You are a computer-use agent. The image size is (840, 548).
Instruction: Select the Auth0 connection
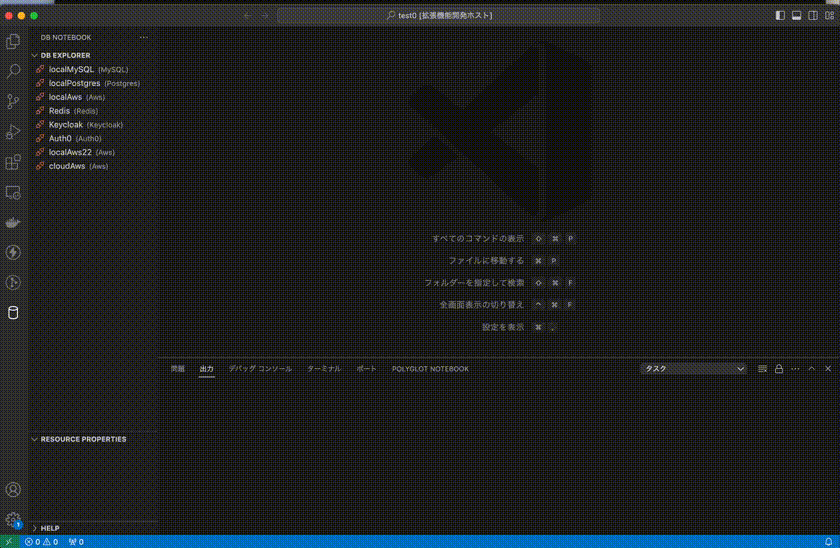pos(94,138)
